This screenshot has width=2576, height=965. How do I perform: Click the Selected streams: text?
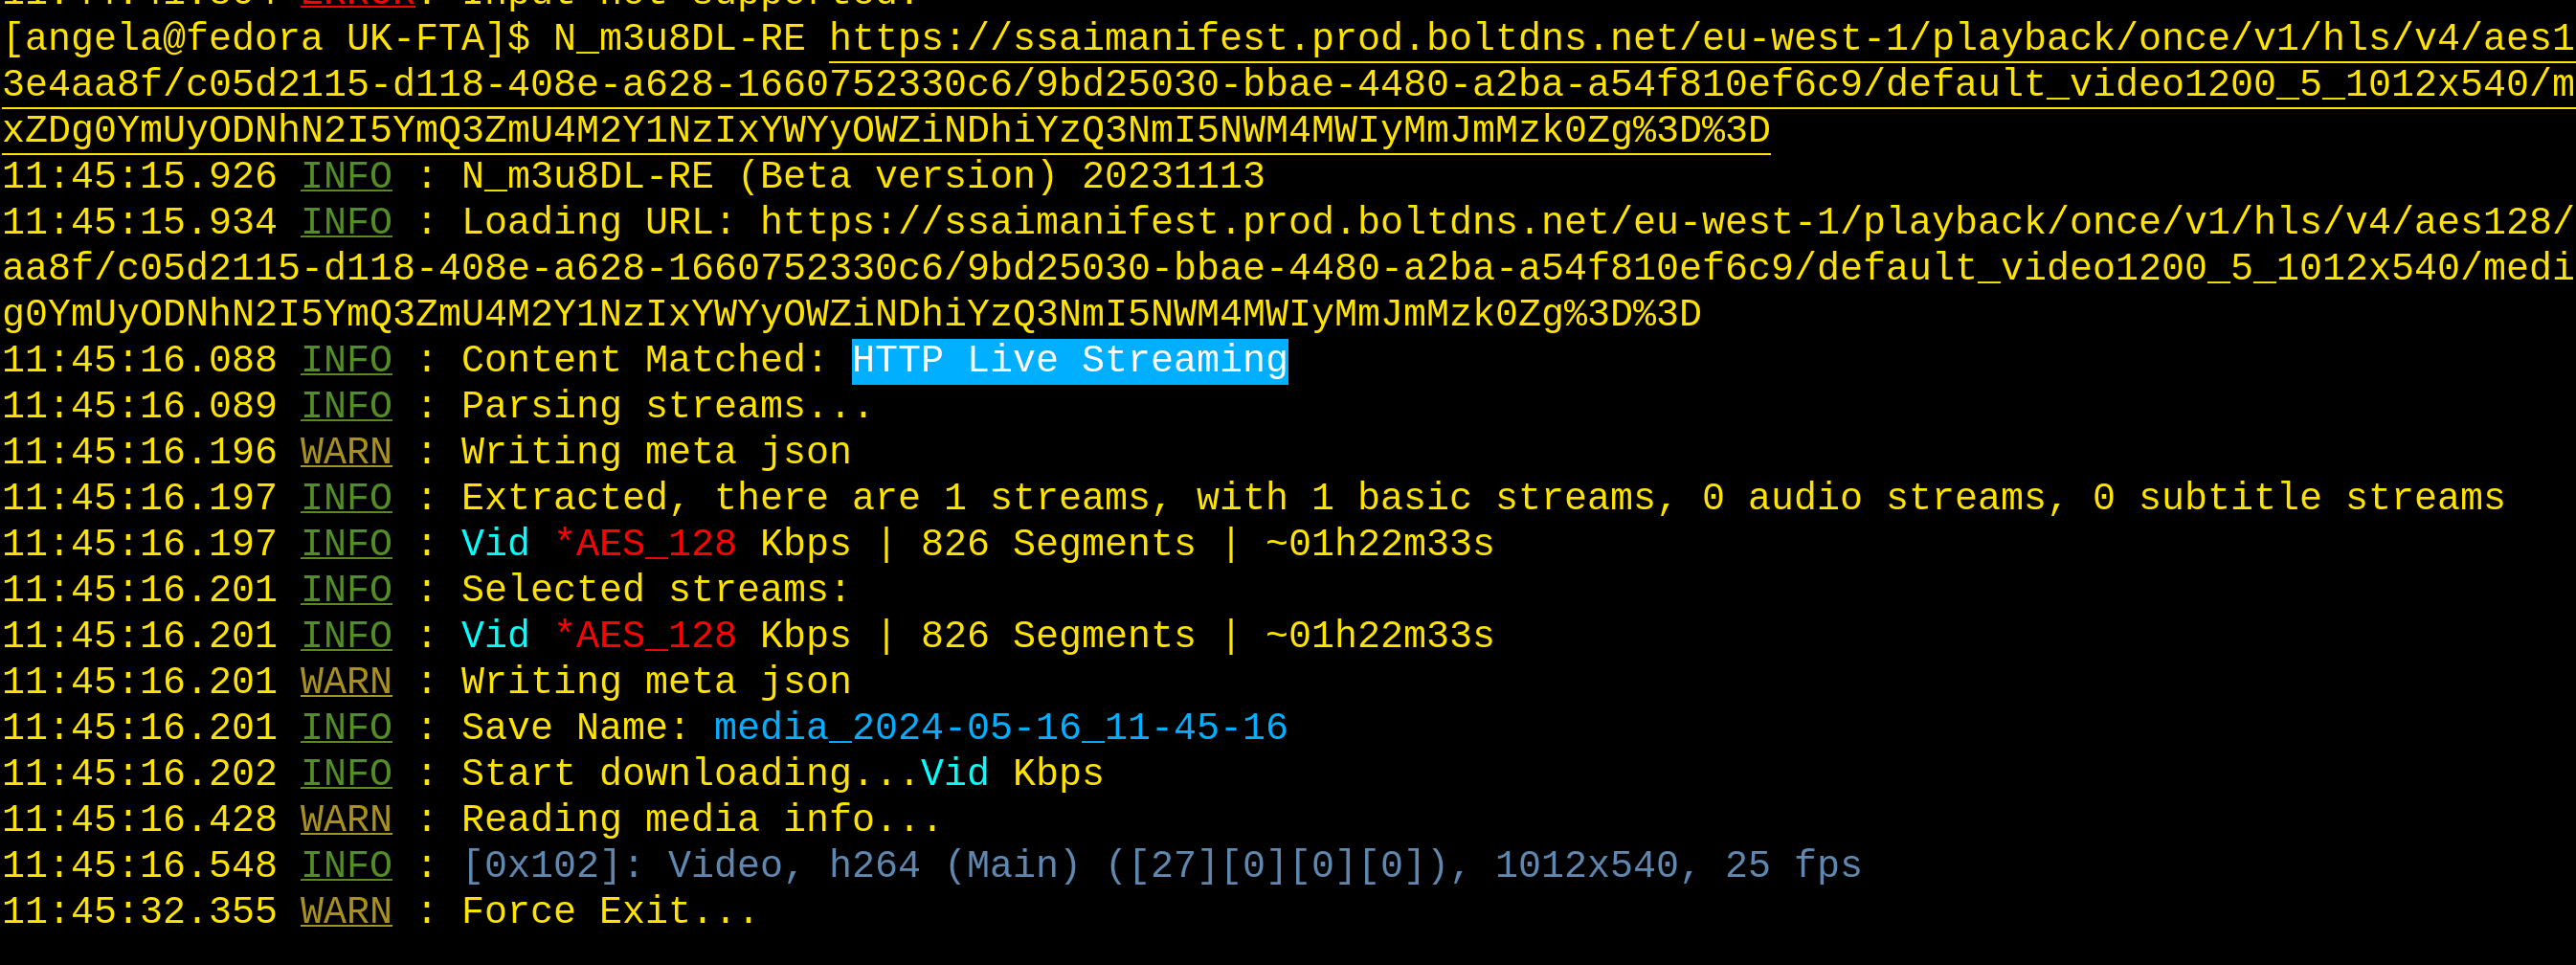(655, 590)
